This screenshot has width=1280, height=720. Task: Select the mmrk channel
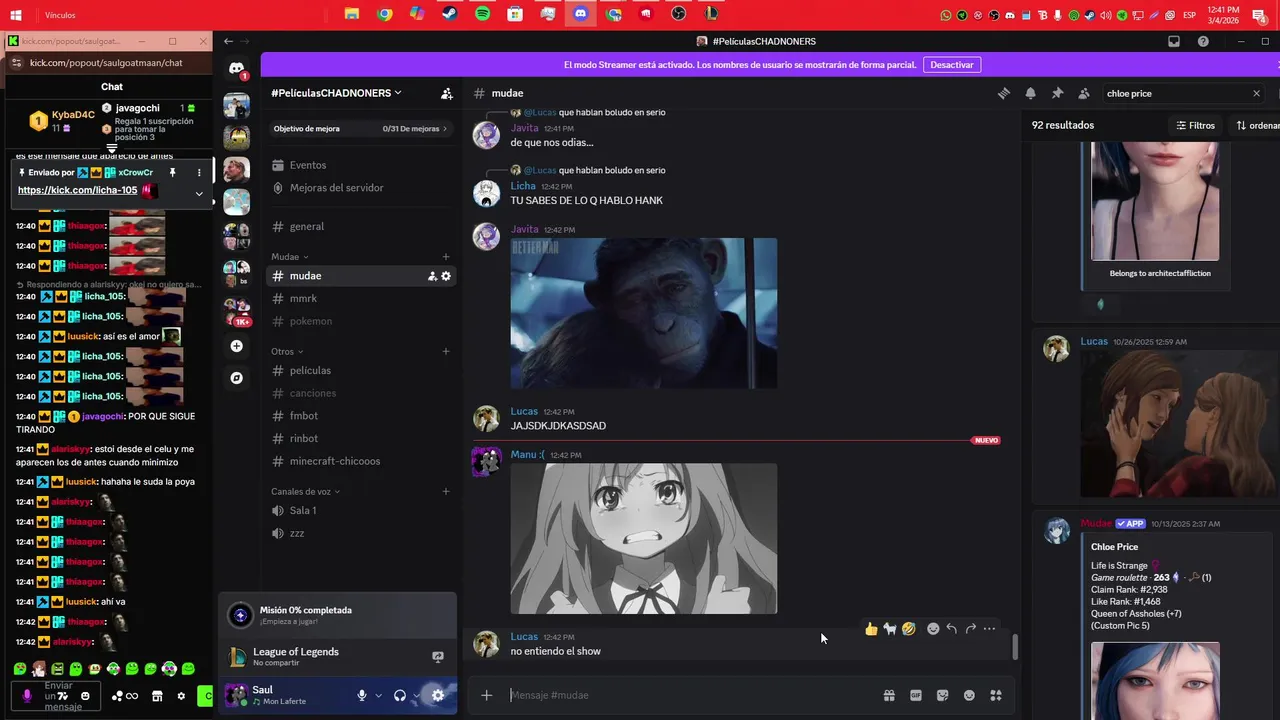point(303,298)
